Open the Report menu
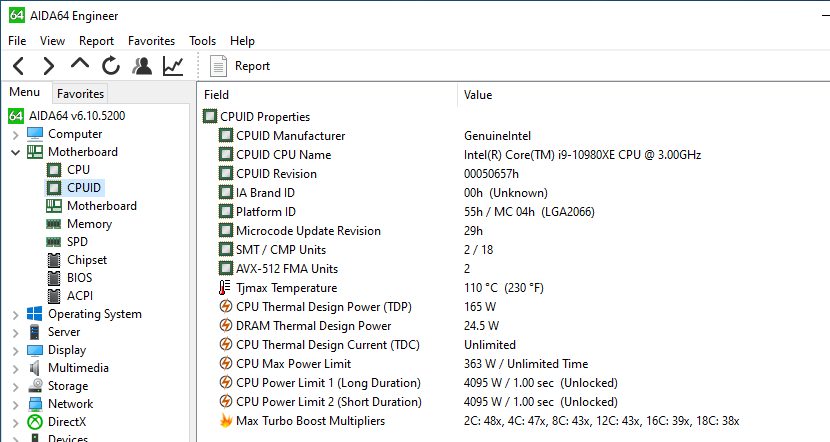The height and width of the screenshot is (442, 830). point(96,41)
